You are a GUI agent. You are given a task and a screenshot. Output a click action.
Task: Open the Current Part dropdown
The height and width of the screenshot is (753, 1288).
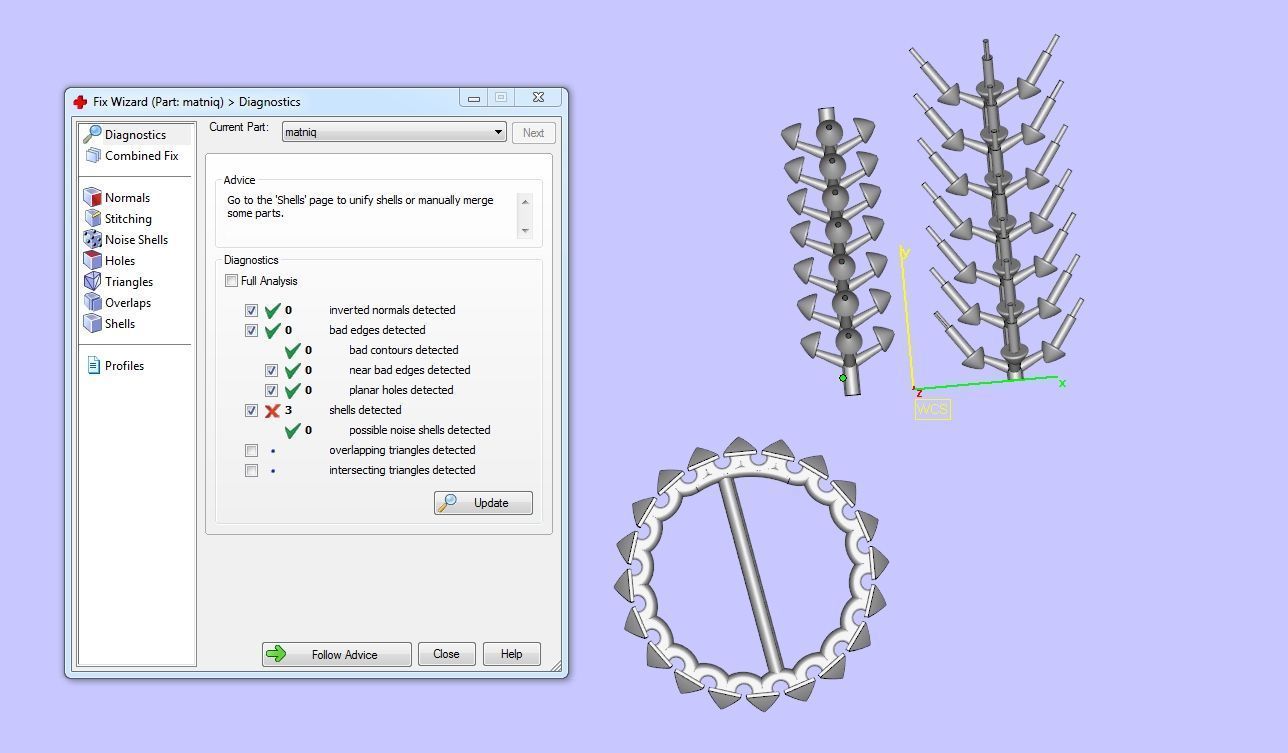394,132
